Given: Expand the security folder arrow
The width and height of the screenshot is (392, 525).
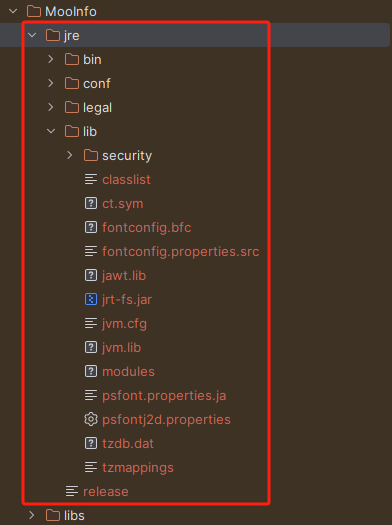Looking at the screenshot, I should click(x=70, y=155).
